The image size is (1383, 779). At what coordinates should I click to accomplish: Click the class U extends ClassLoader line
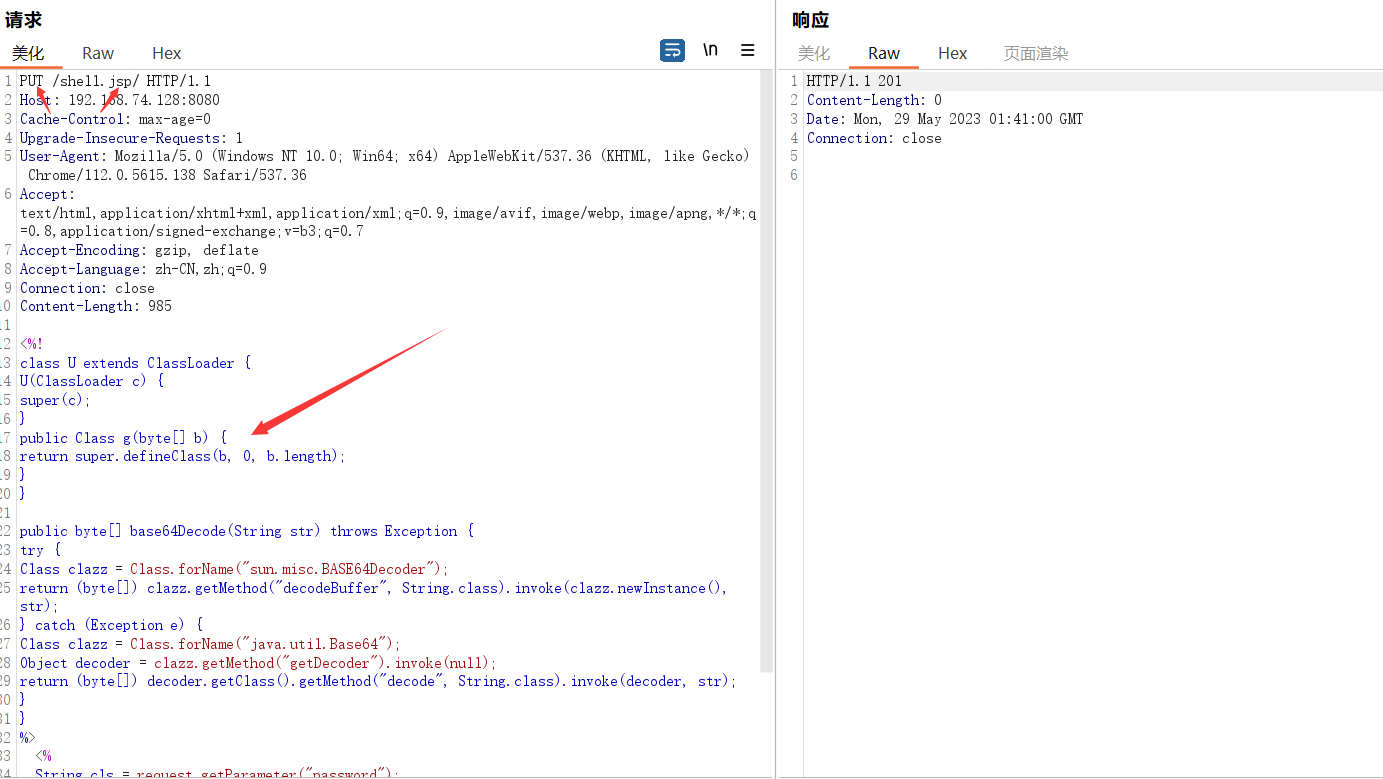[135, 363]
